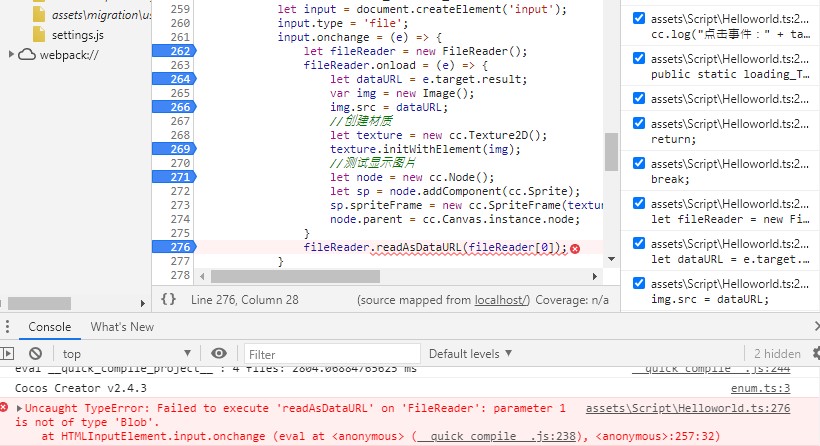Click the red error icon in console
This screenshot has height=446, width=820.
4,407
